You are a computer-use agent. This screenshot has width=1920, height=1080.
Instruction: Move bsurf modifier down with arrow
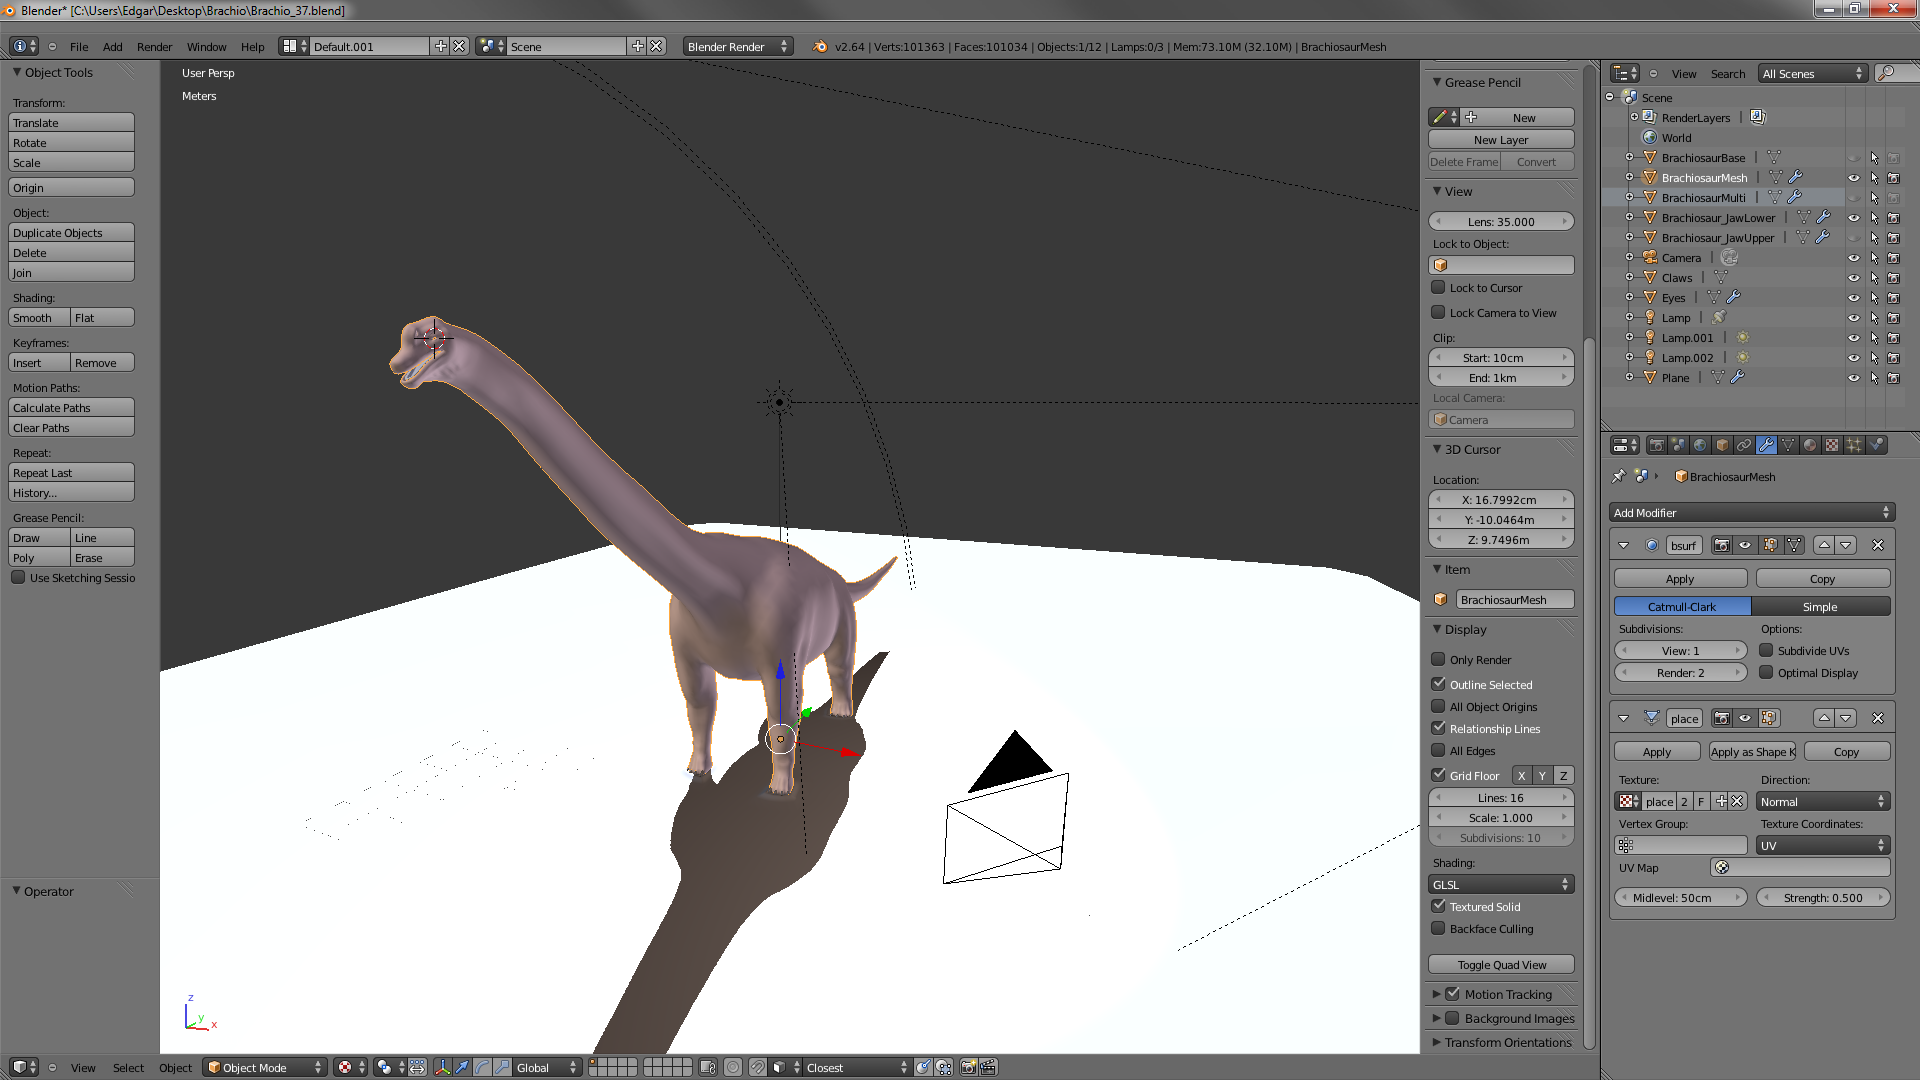coord(1846,545)
